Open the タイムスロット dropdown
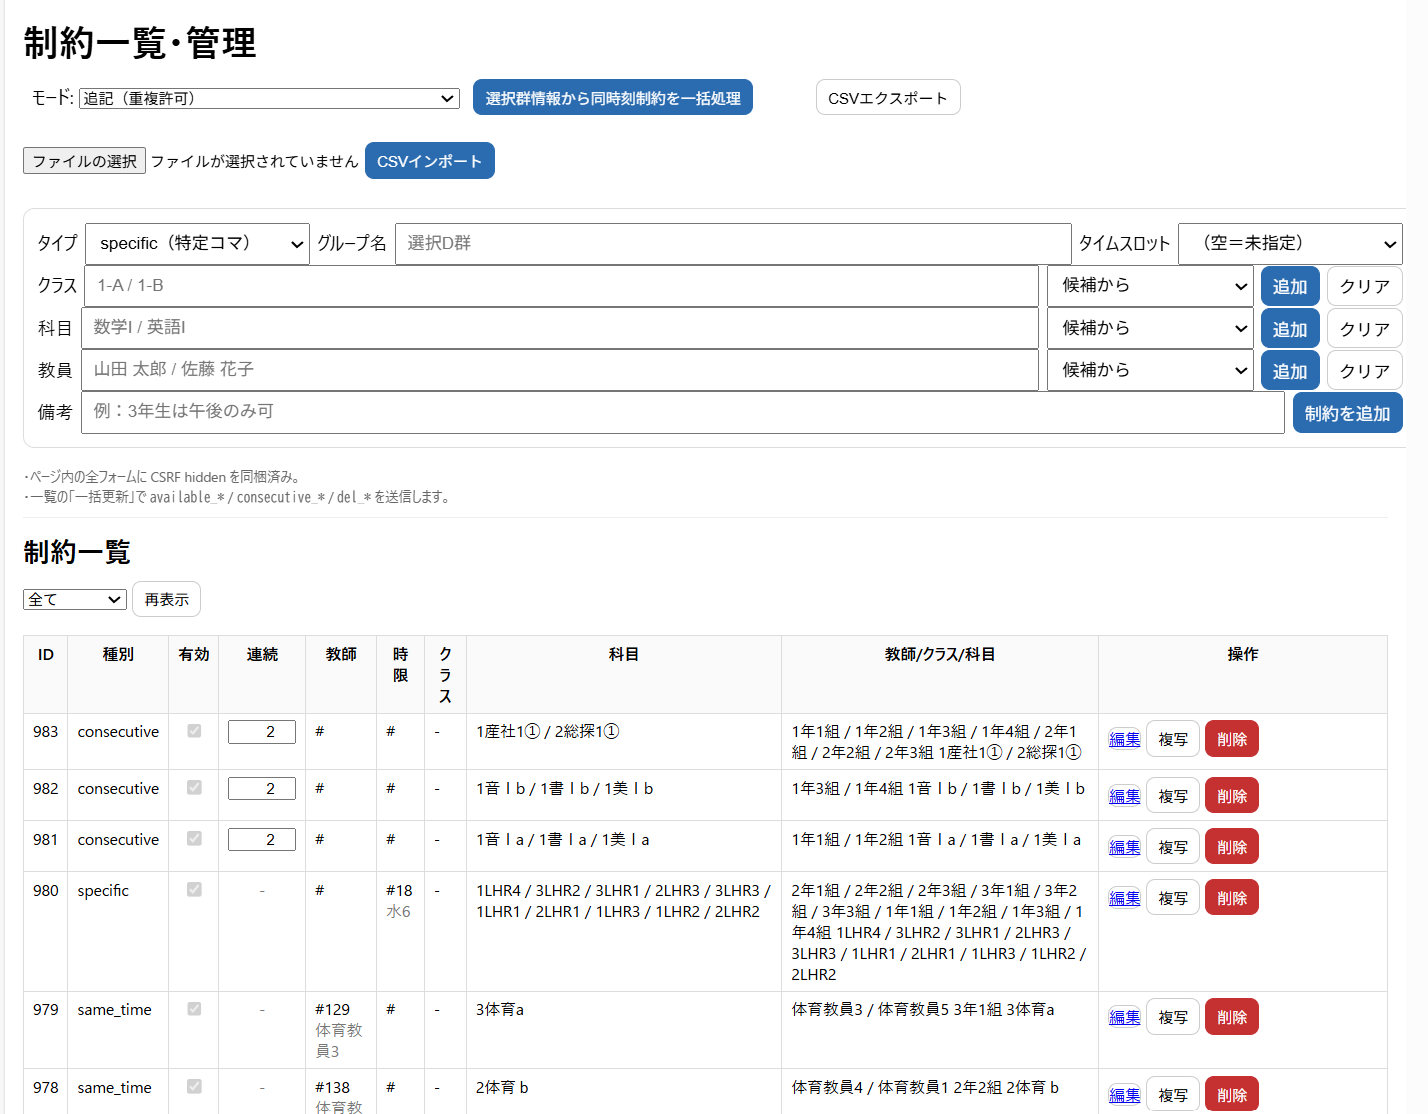The height and width of the screenshot is (1114, 1428). coord(1289,244)
